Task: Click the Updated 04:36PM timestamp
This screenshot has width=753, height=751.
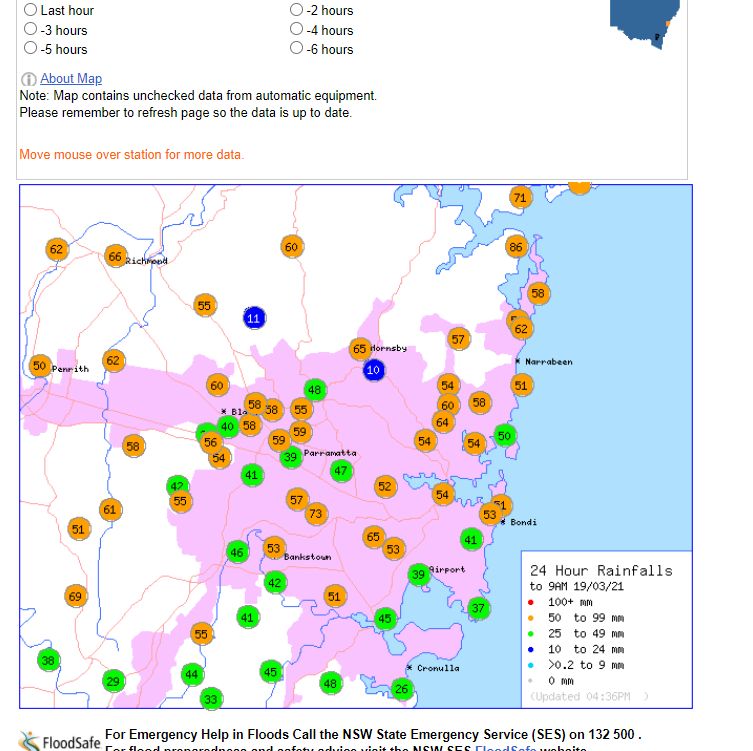Action: point(589,696)
